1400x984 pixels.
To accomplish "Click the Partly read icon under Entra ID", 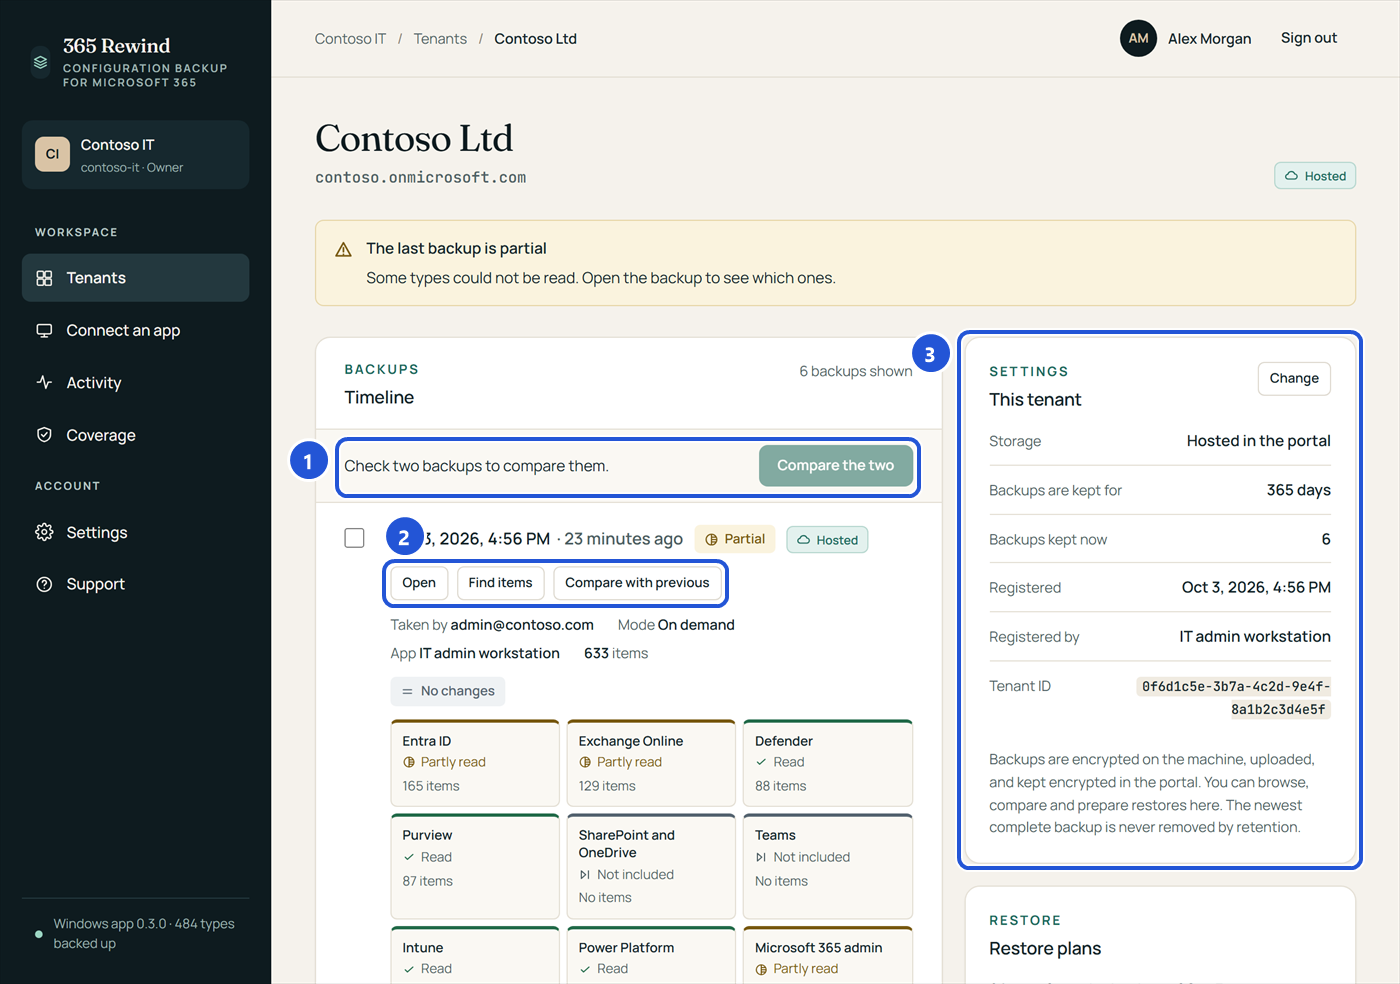I will coord(409,762).
